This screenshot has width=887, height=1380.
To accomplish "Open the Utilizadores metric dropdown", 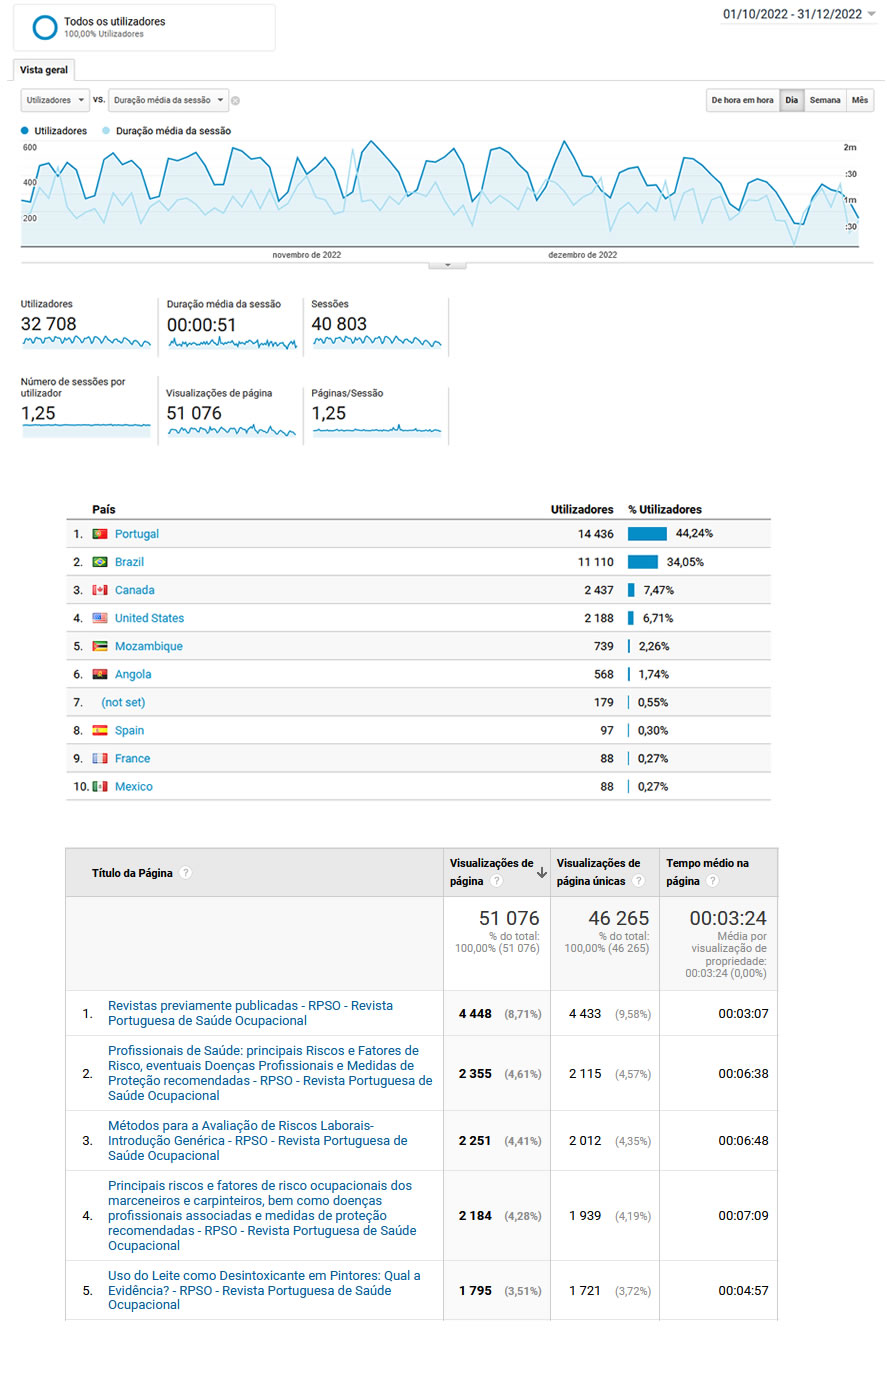I will click(55, 100).
